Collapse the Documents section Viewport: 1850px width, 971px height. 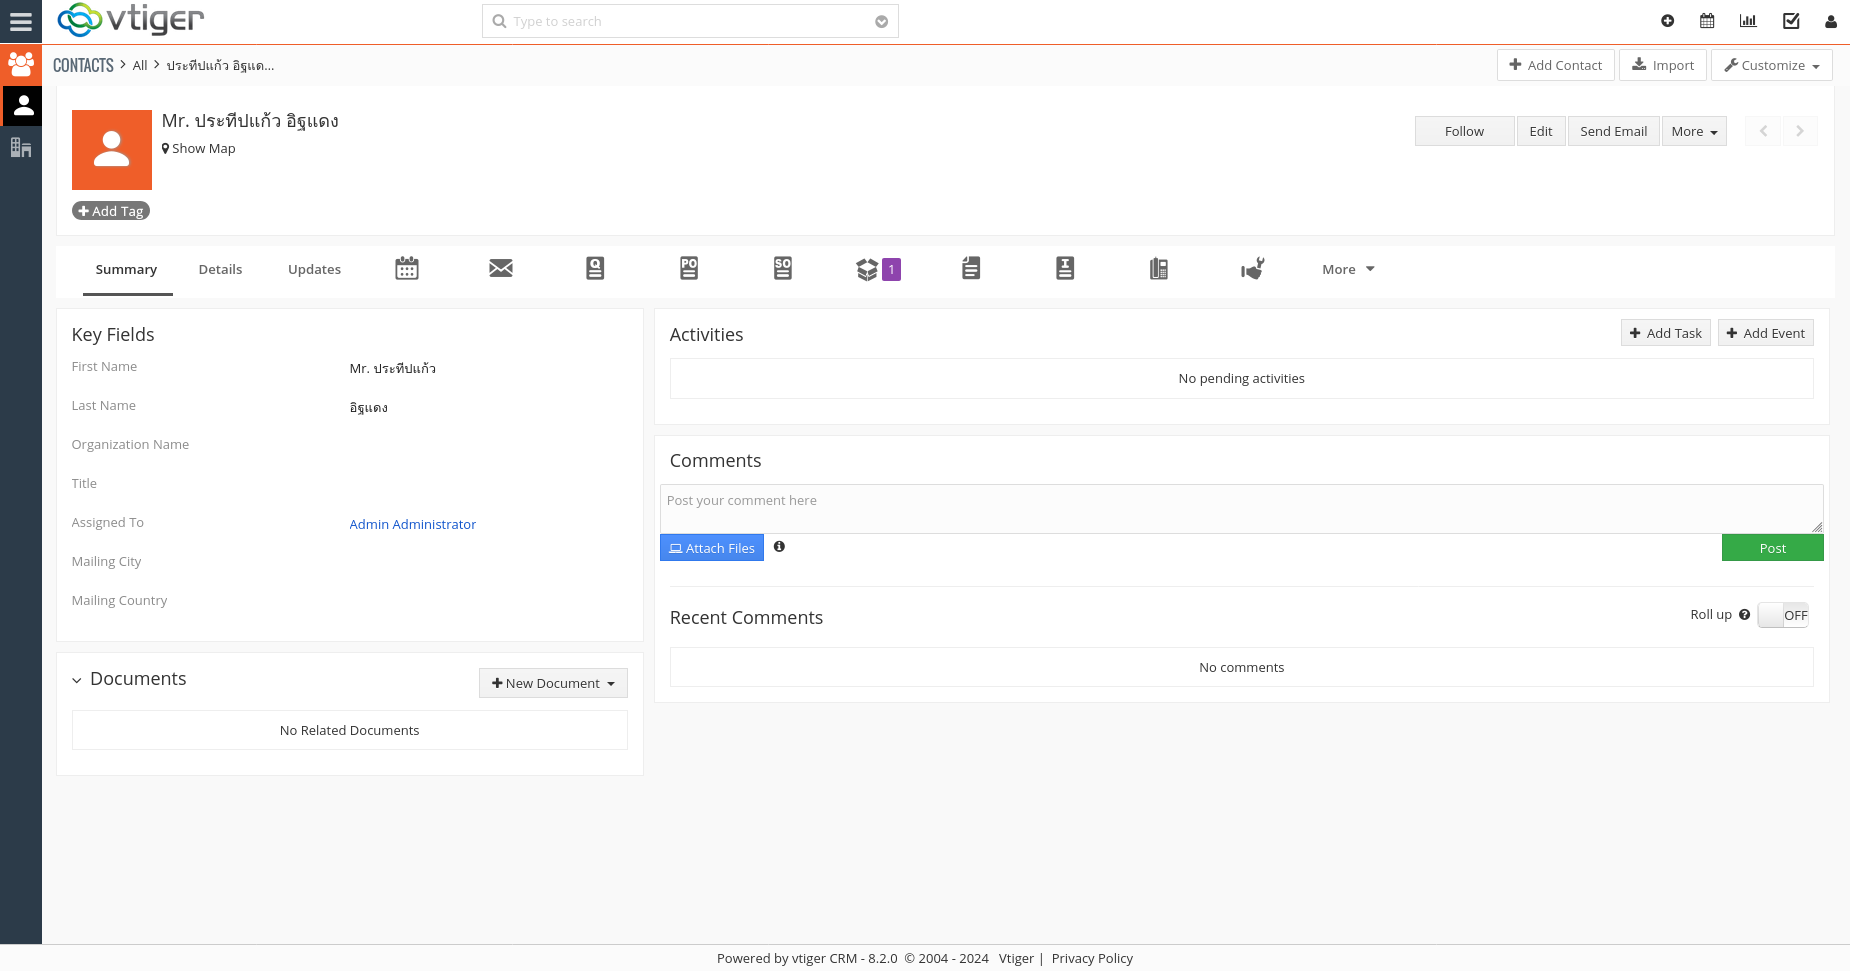77,679
